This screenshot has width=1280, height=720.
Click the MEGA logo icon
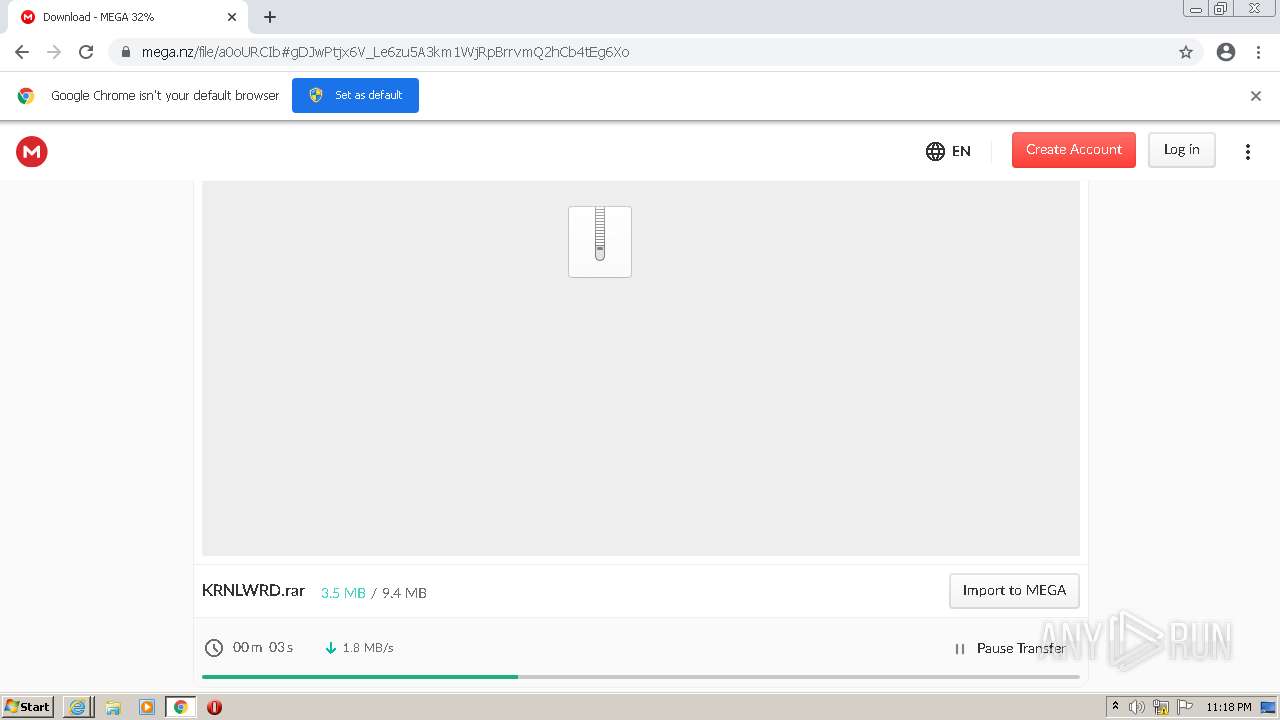pos(32,151)
